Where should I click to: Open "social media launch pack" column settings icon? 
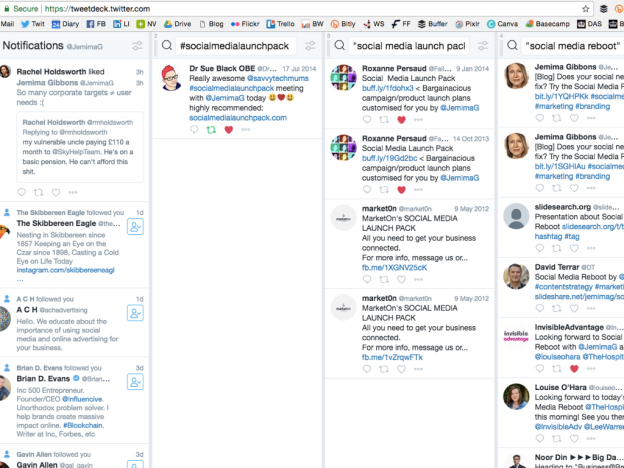[x=483, y=46]
